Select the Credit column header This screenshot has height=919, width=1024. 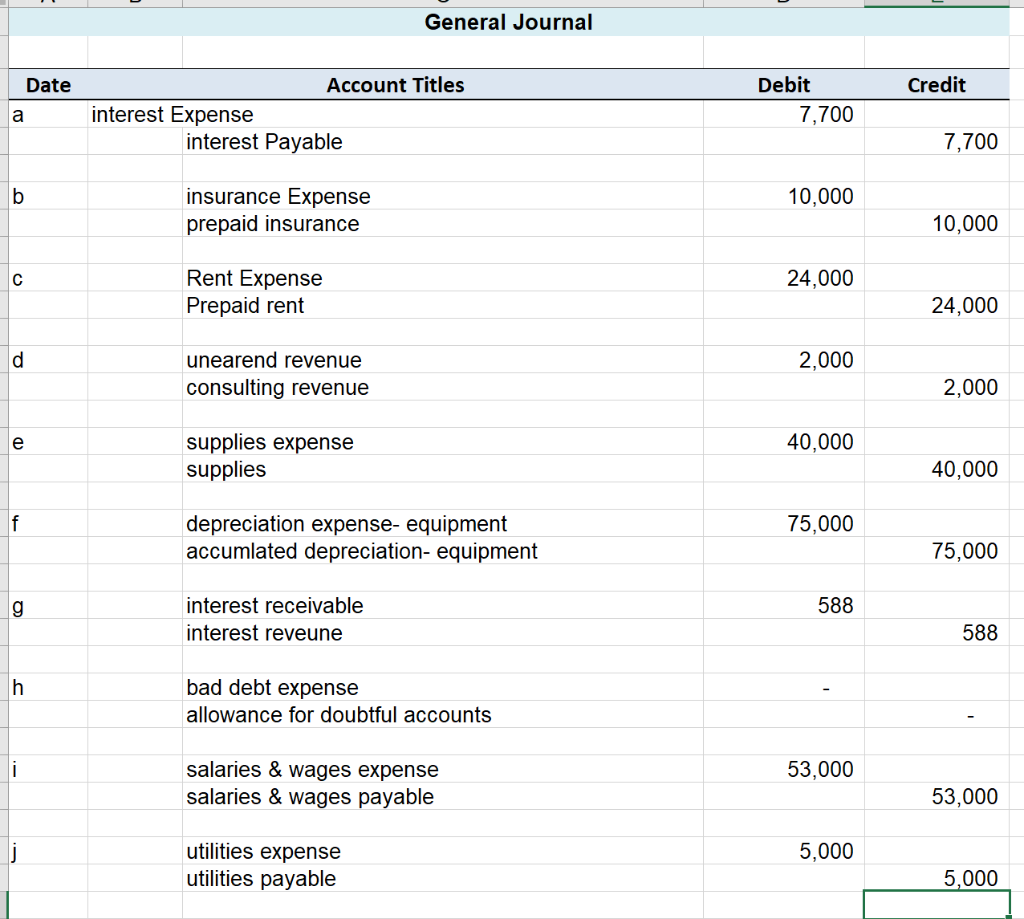coord(936,85)
